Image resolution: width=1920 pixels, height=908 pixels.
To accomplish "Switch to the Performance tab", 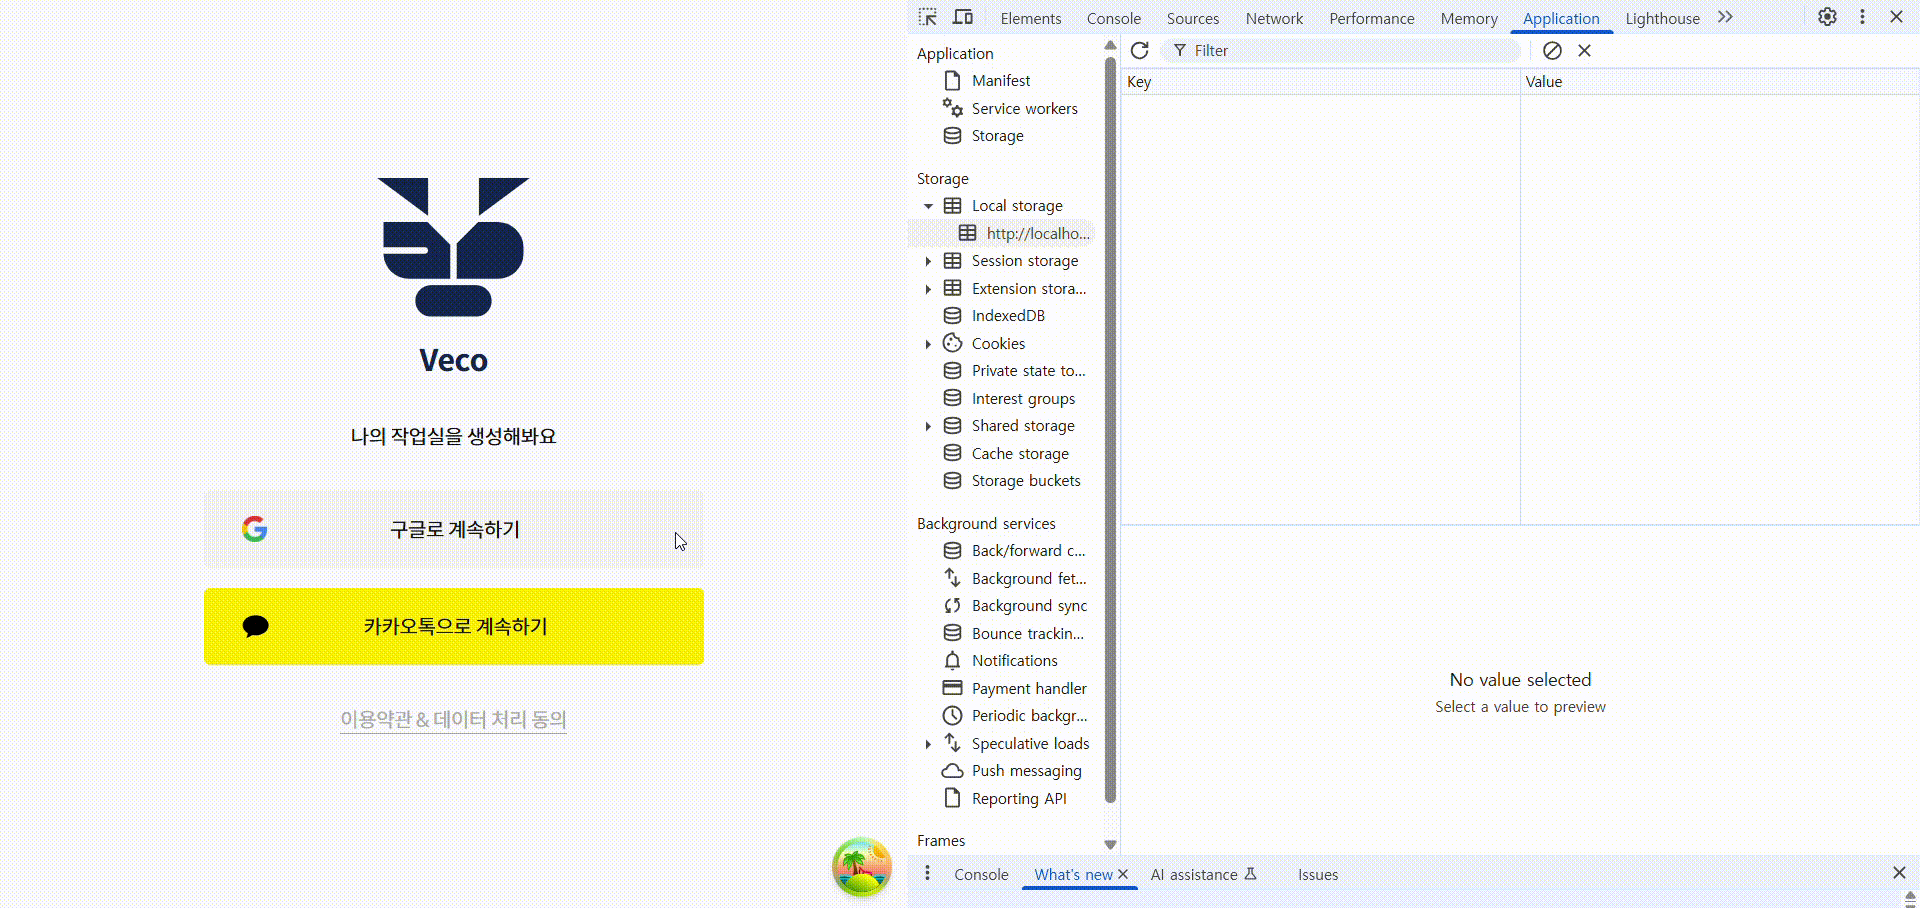I will (1371, 18).
